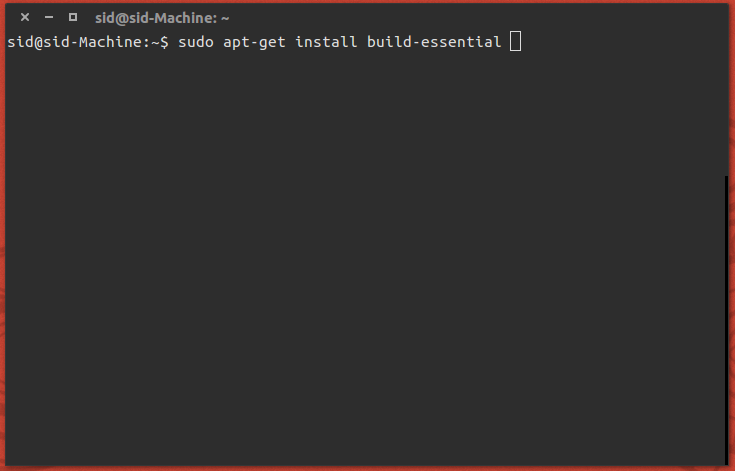Click the tilde in the window title
The height and width of the screenshot is (471, 735).
227,17
